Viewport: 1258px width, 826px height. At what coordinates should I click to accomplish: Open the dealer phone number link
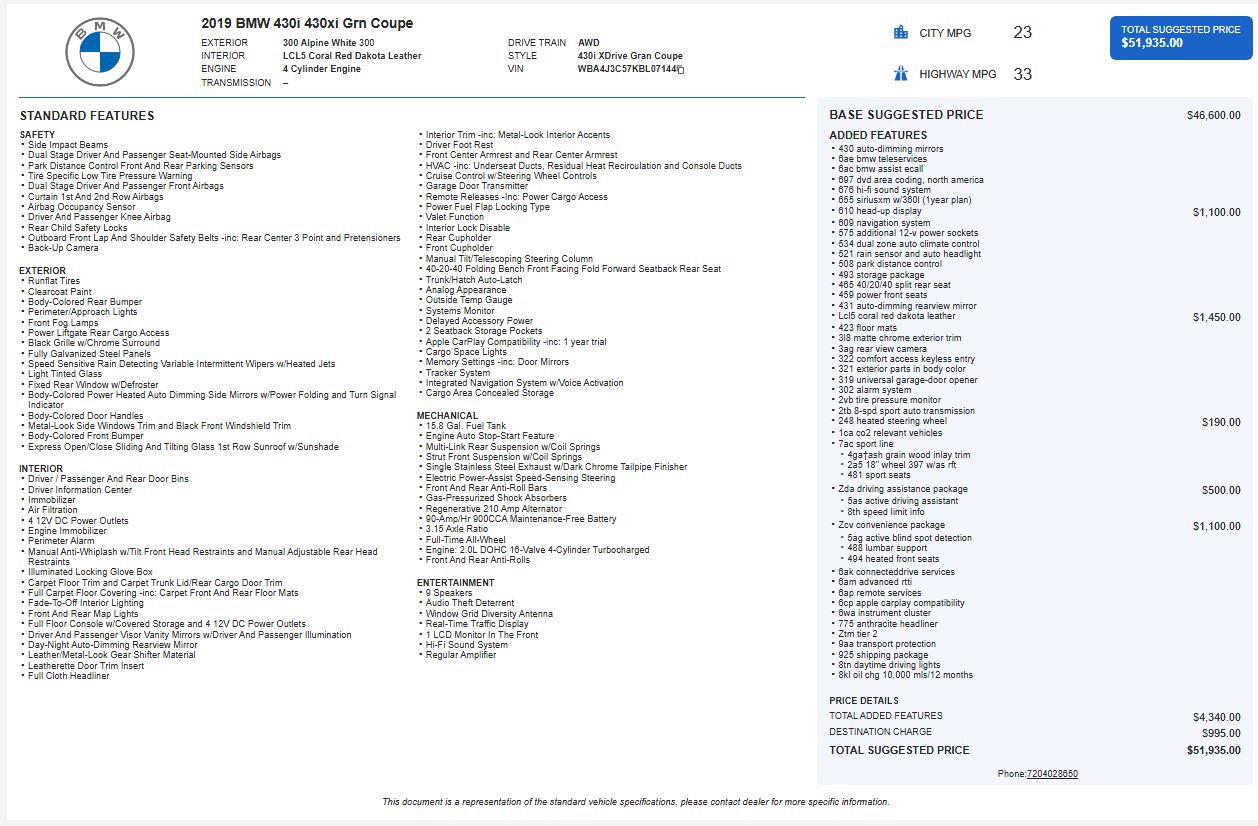pos(1052,774)
